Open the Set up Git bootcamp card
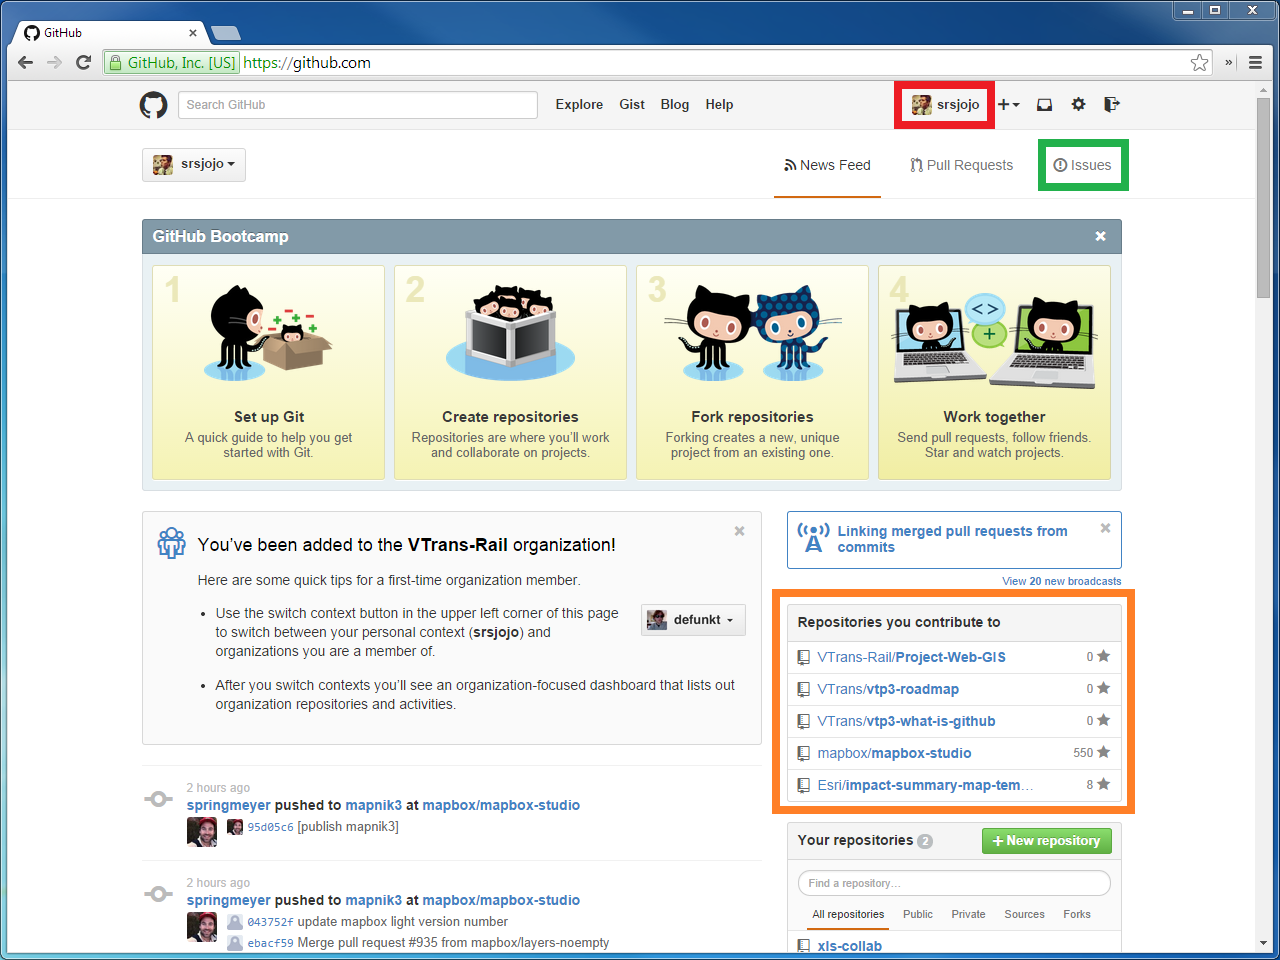Viewport: 1280px width, 960px height. (268, 372)
